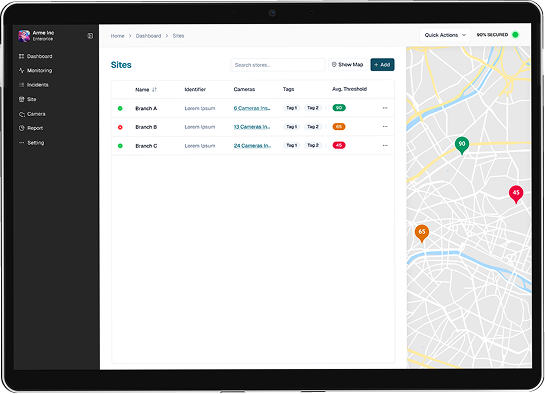Screen dimensions: 545x394
Task: Click the red 45 map pin
Action: (x=516, y=194)
